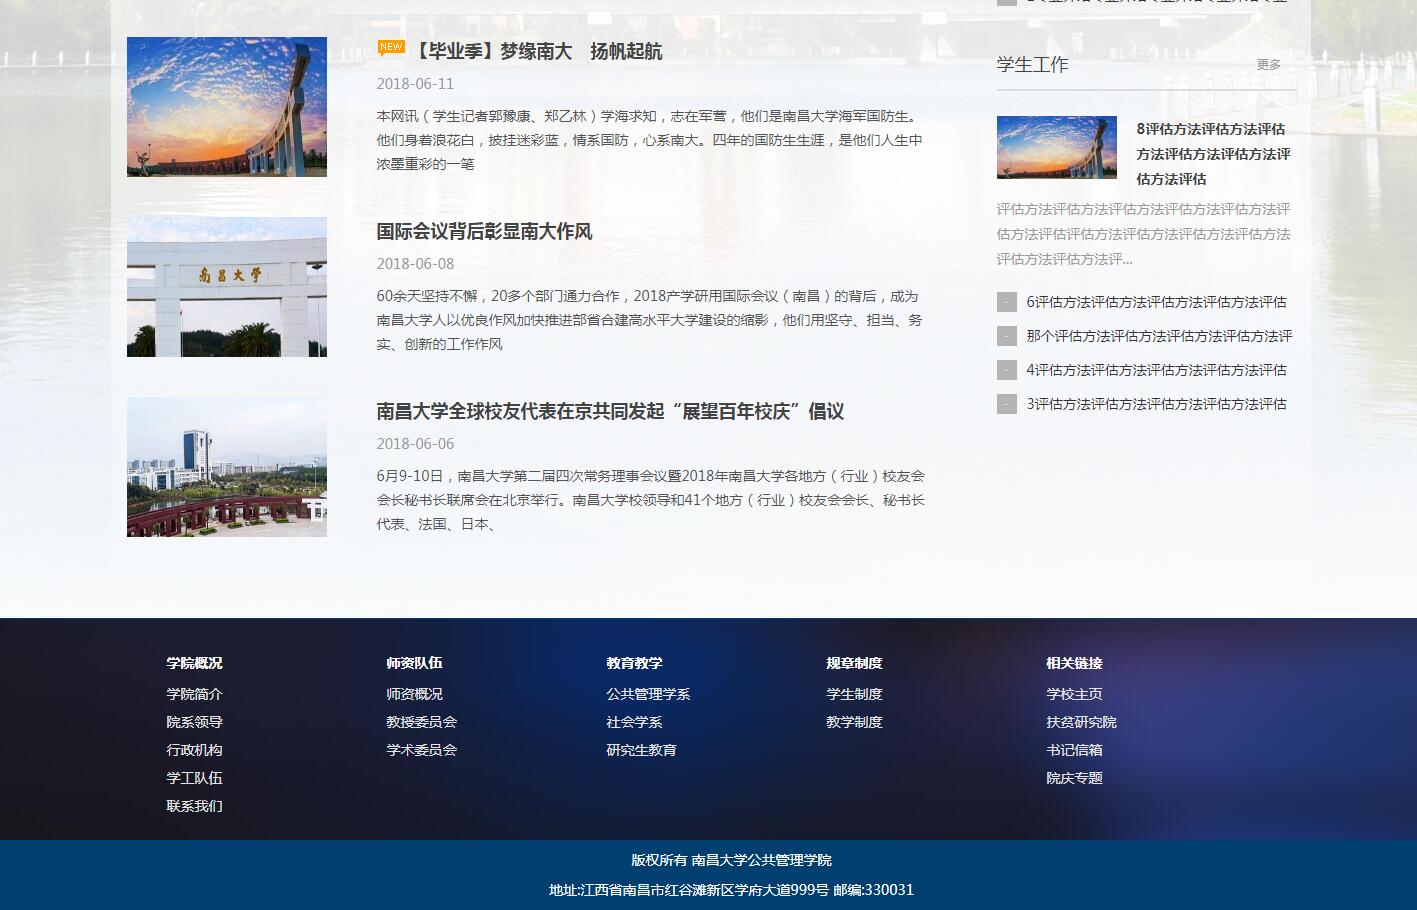Click summary text starting 本网讯（学生记者郭豫康
Screen dimensions: 1417x910
click(x=650, y=140)
